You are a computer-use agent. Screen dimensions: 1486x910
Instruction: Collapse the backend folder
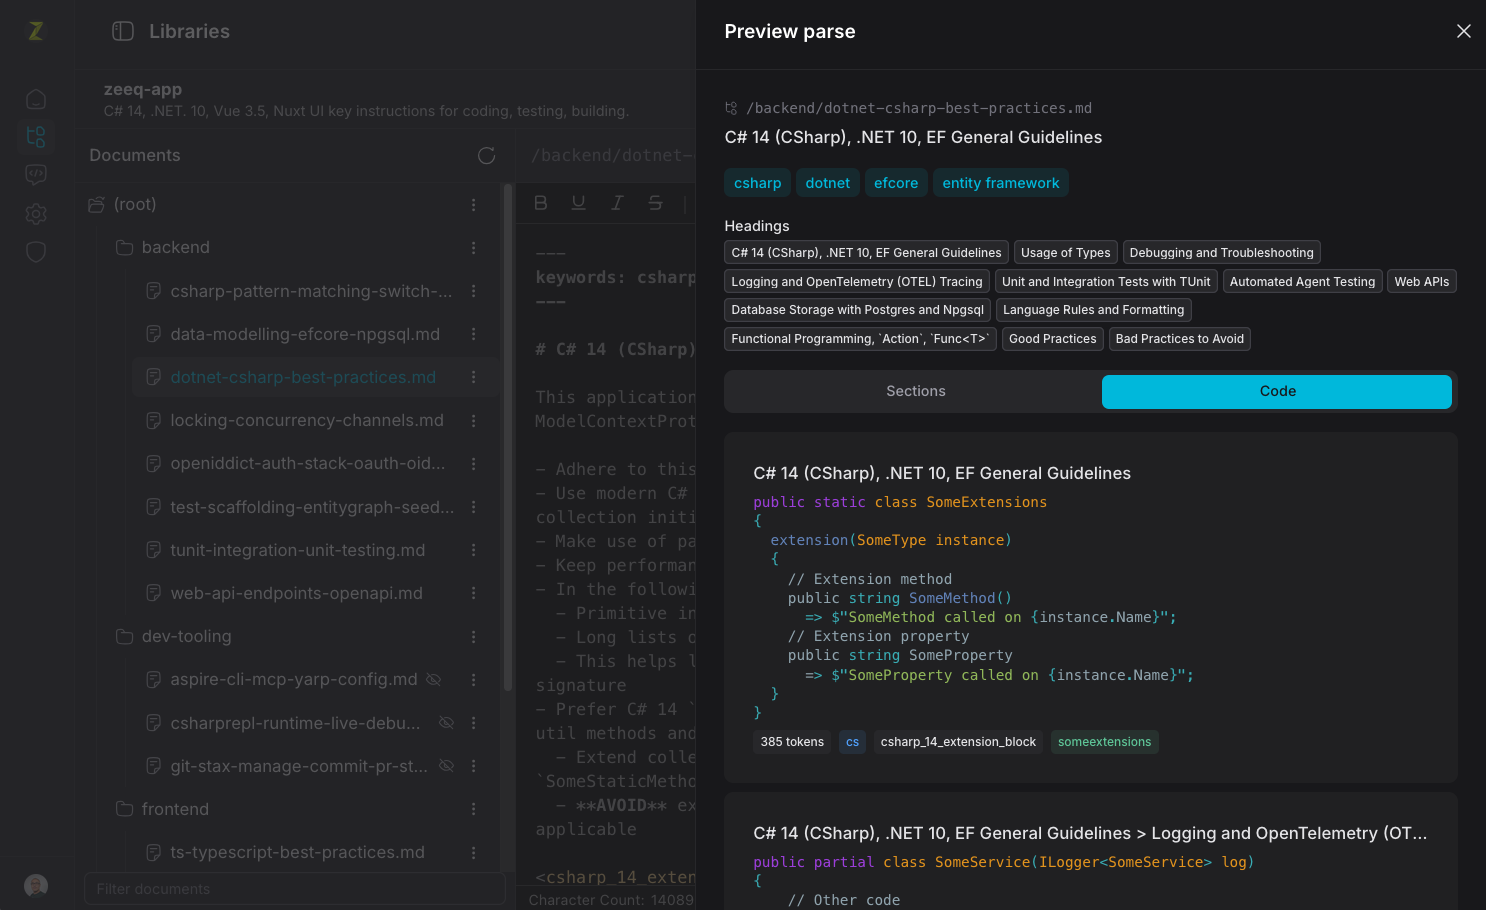124,247
